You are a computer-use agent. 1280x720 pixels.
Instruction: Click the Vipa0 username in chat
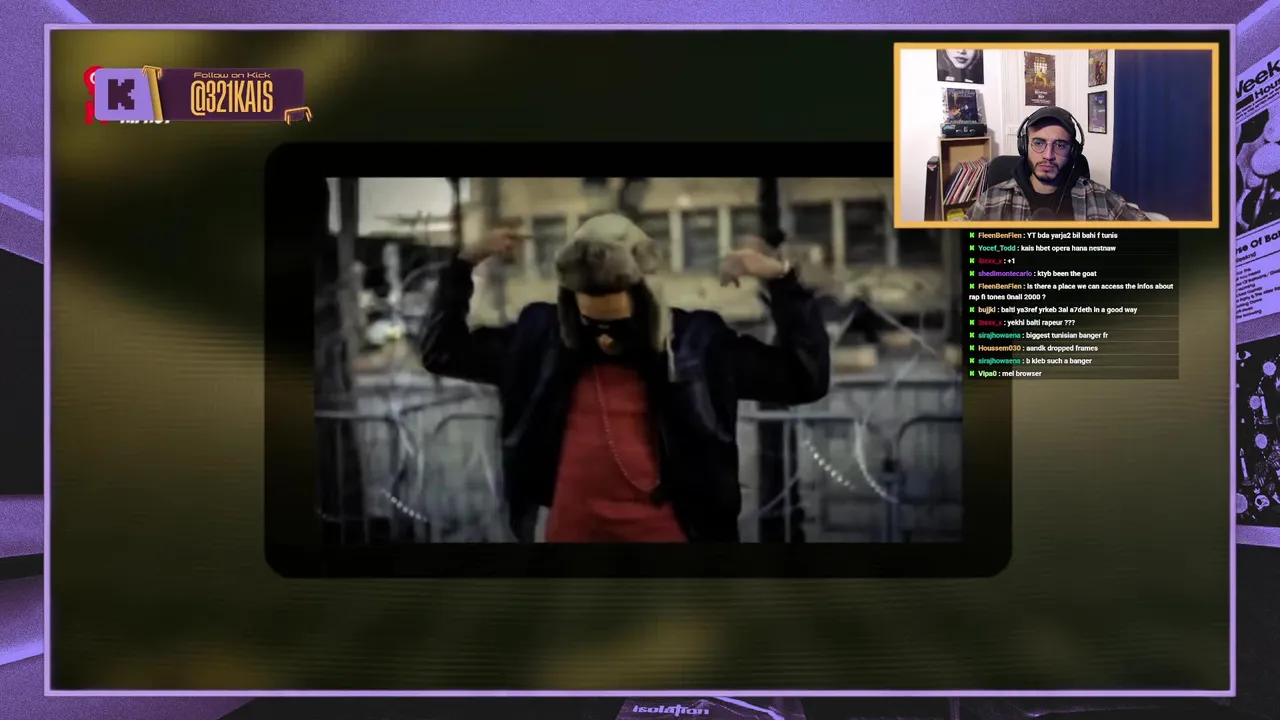coord(987,373)
